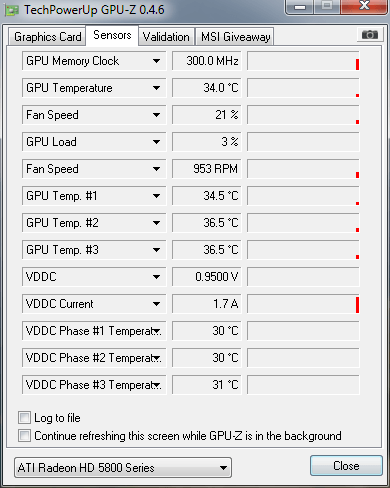Open the Validation tab
Viewport: 390px width, 488px height.
pyautogui.click(x=166, y=36)
